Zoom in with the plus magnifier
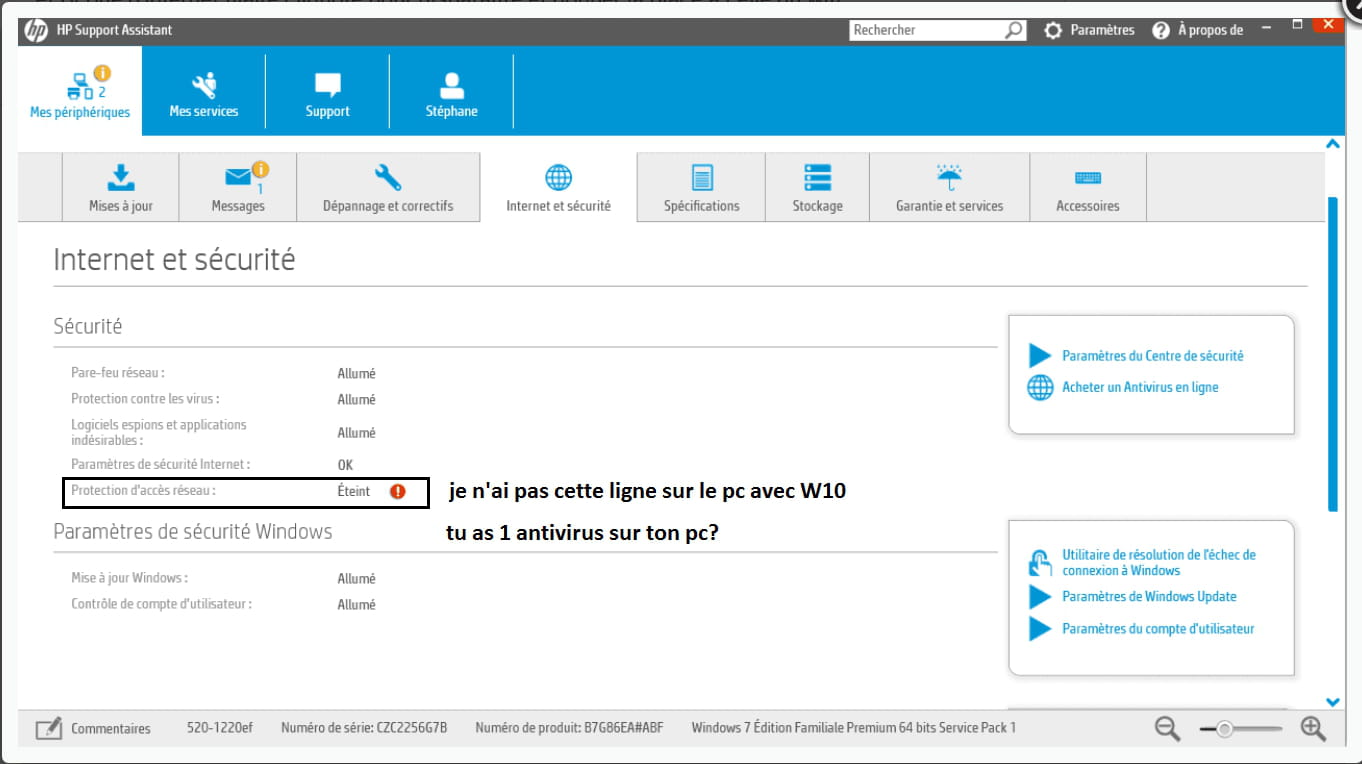 [x=1313, y=729]
